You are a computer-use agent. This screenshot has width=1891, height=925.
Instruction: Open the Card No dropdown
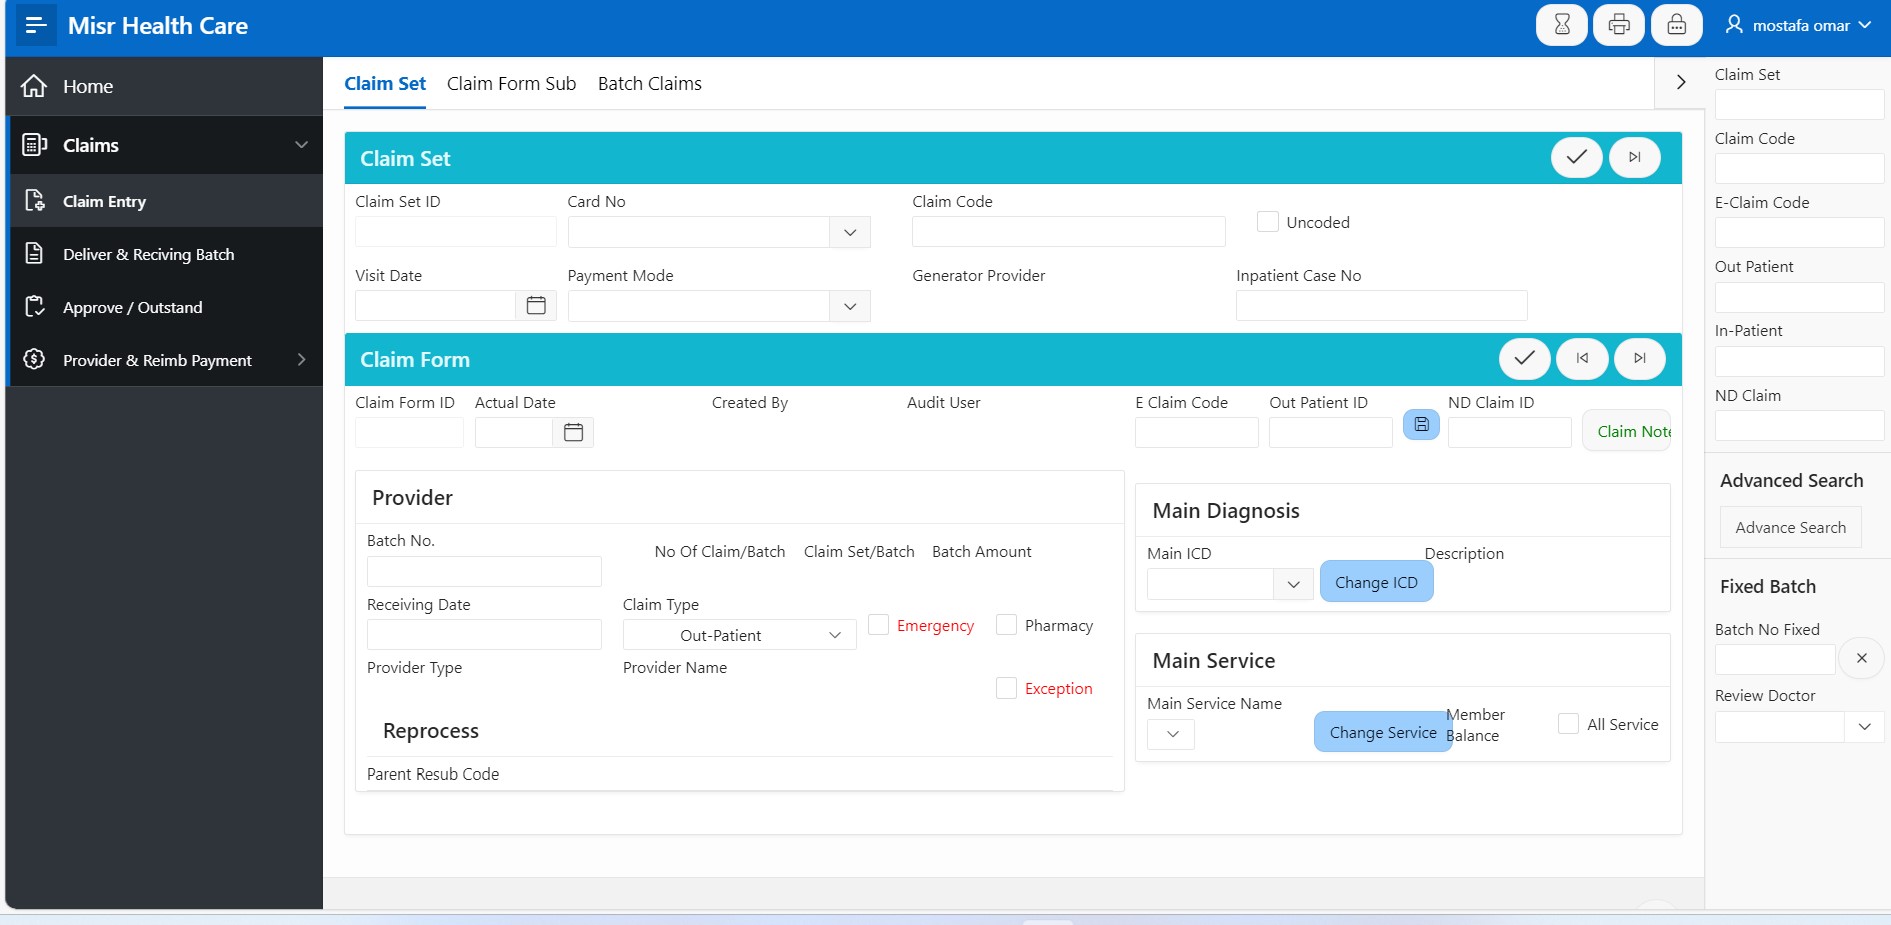coord(850,232)
